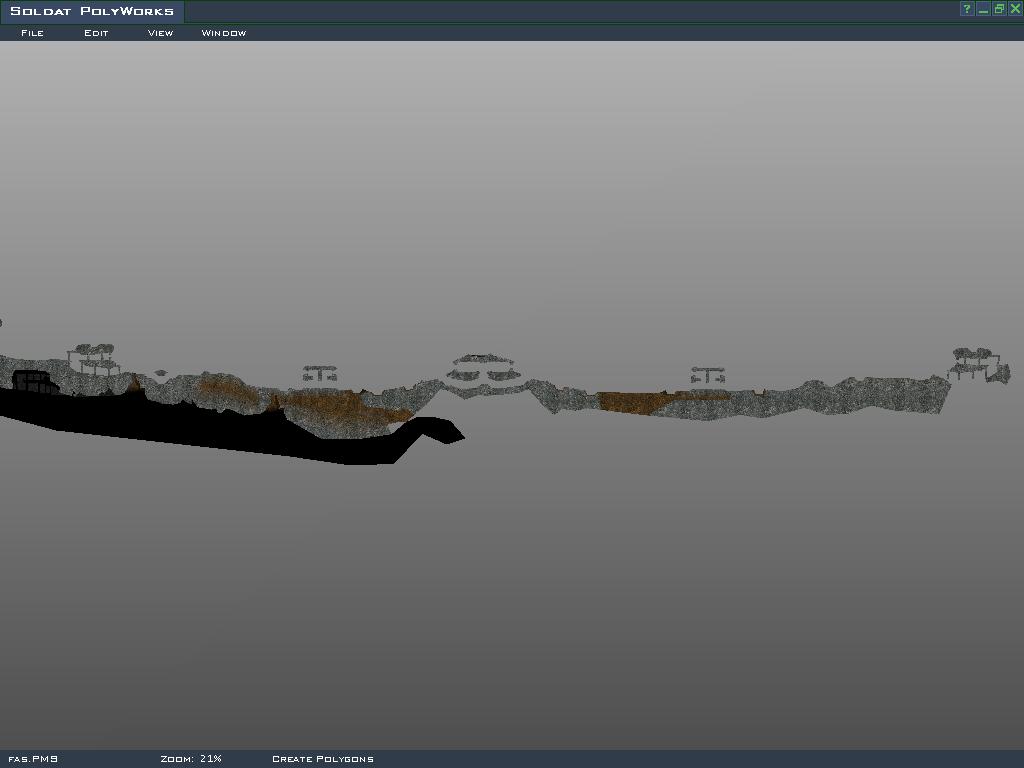Minimize the PolyWorks window
1024x768 pixels.
pyautogui.click(x=983, y=9)
